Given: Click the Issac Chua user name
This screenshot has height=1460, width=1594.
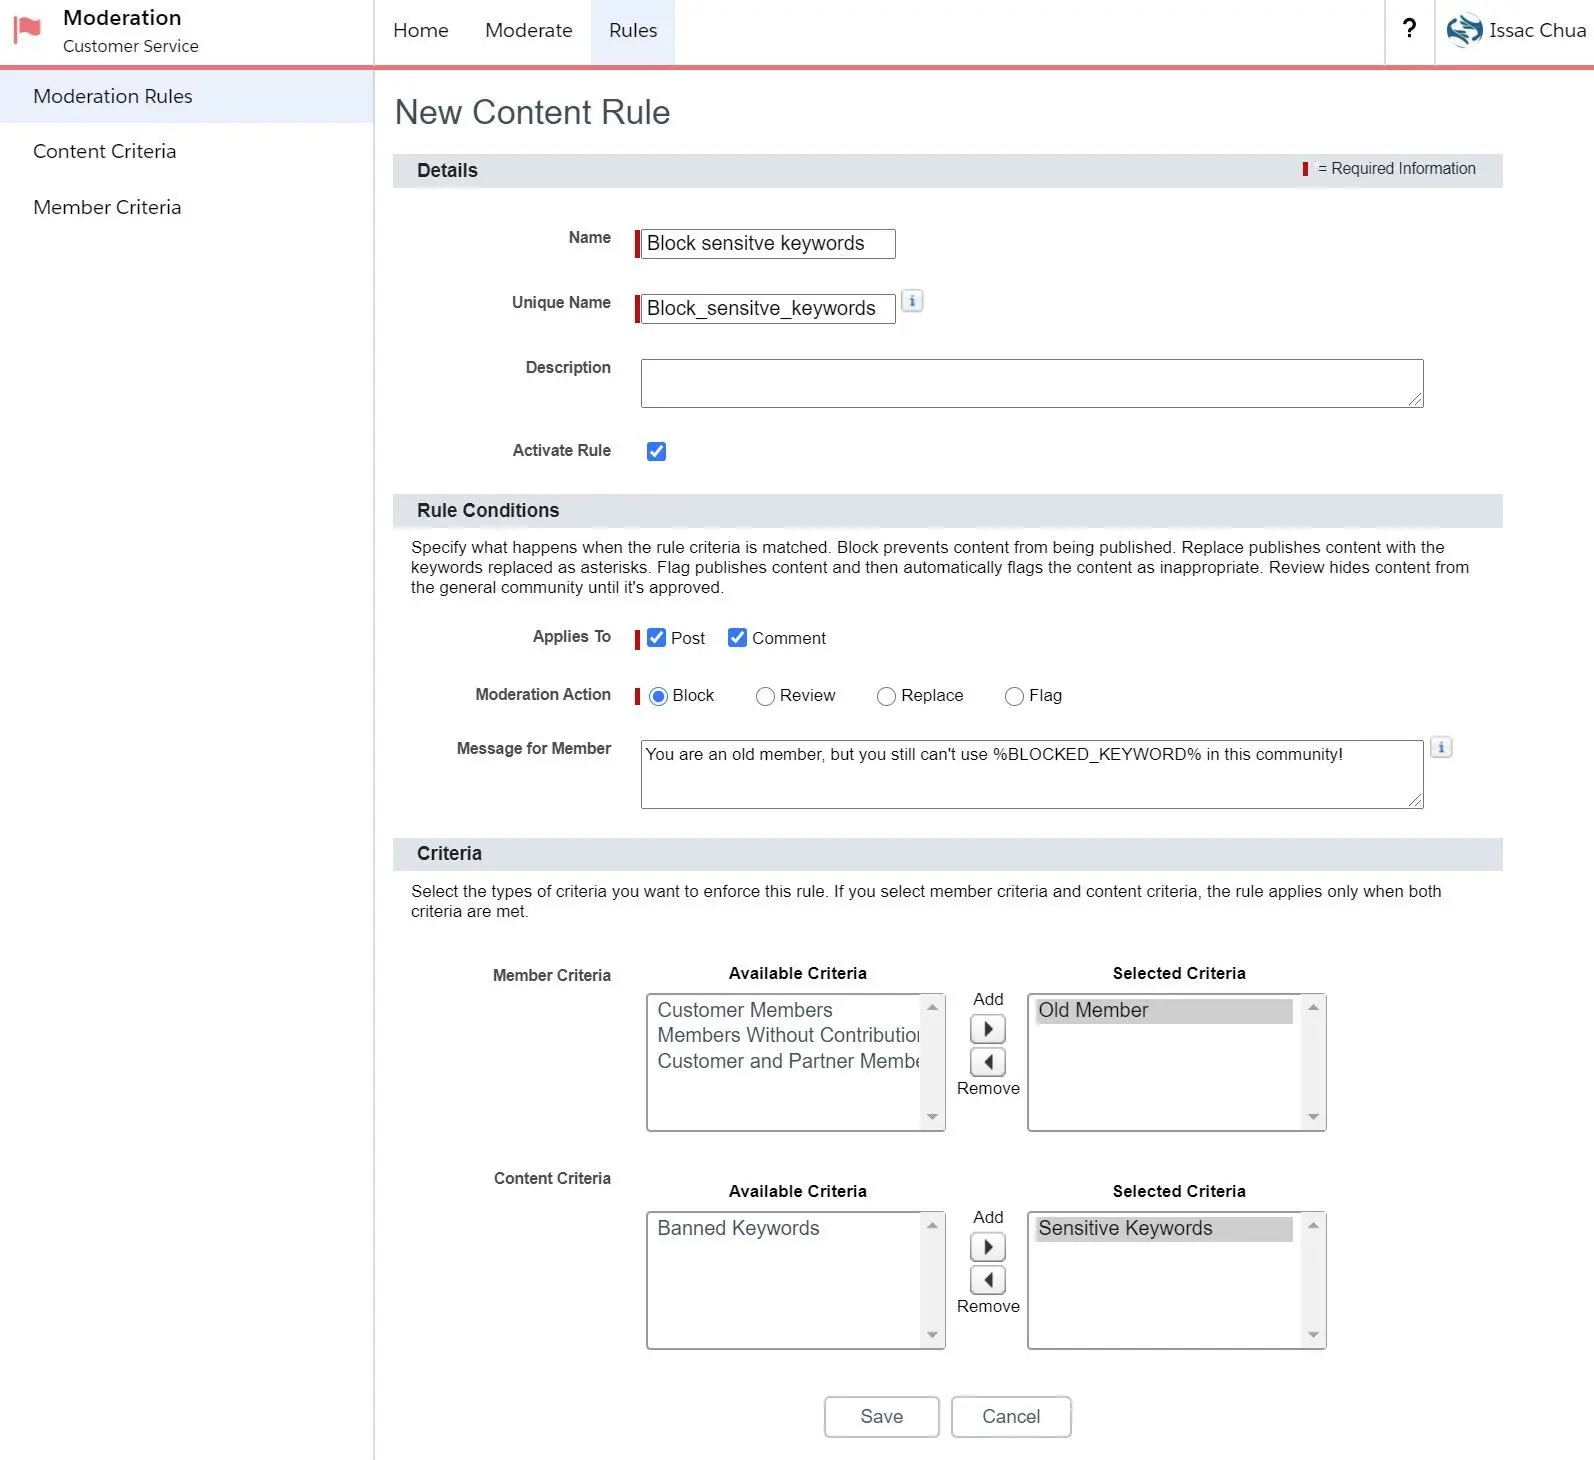Looking at the screenshot, I should pyautogui.click(x=1537, y=30).
